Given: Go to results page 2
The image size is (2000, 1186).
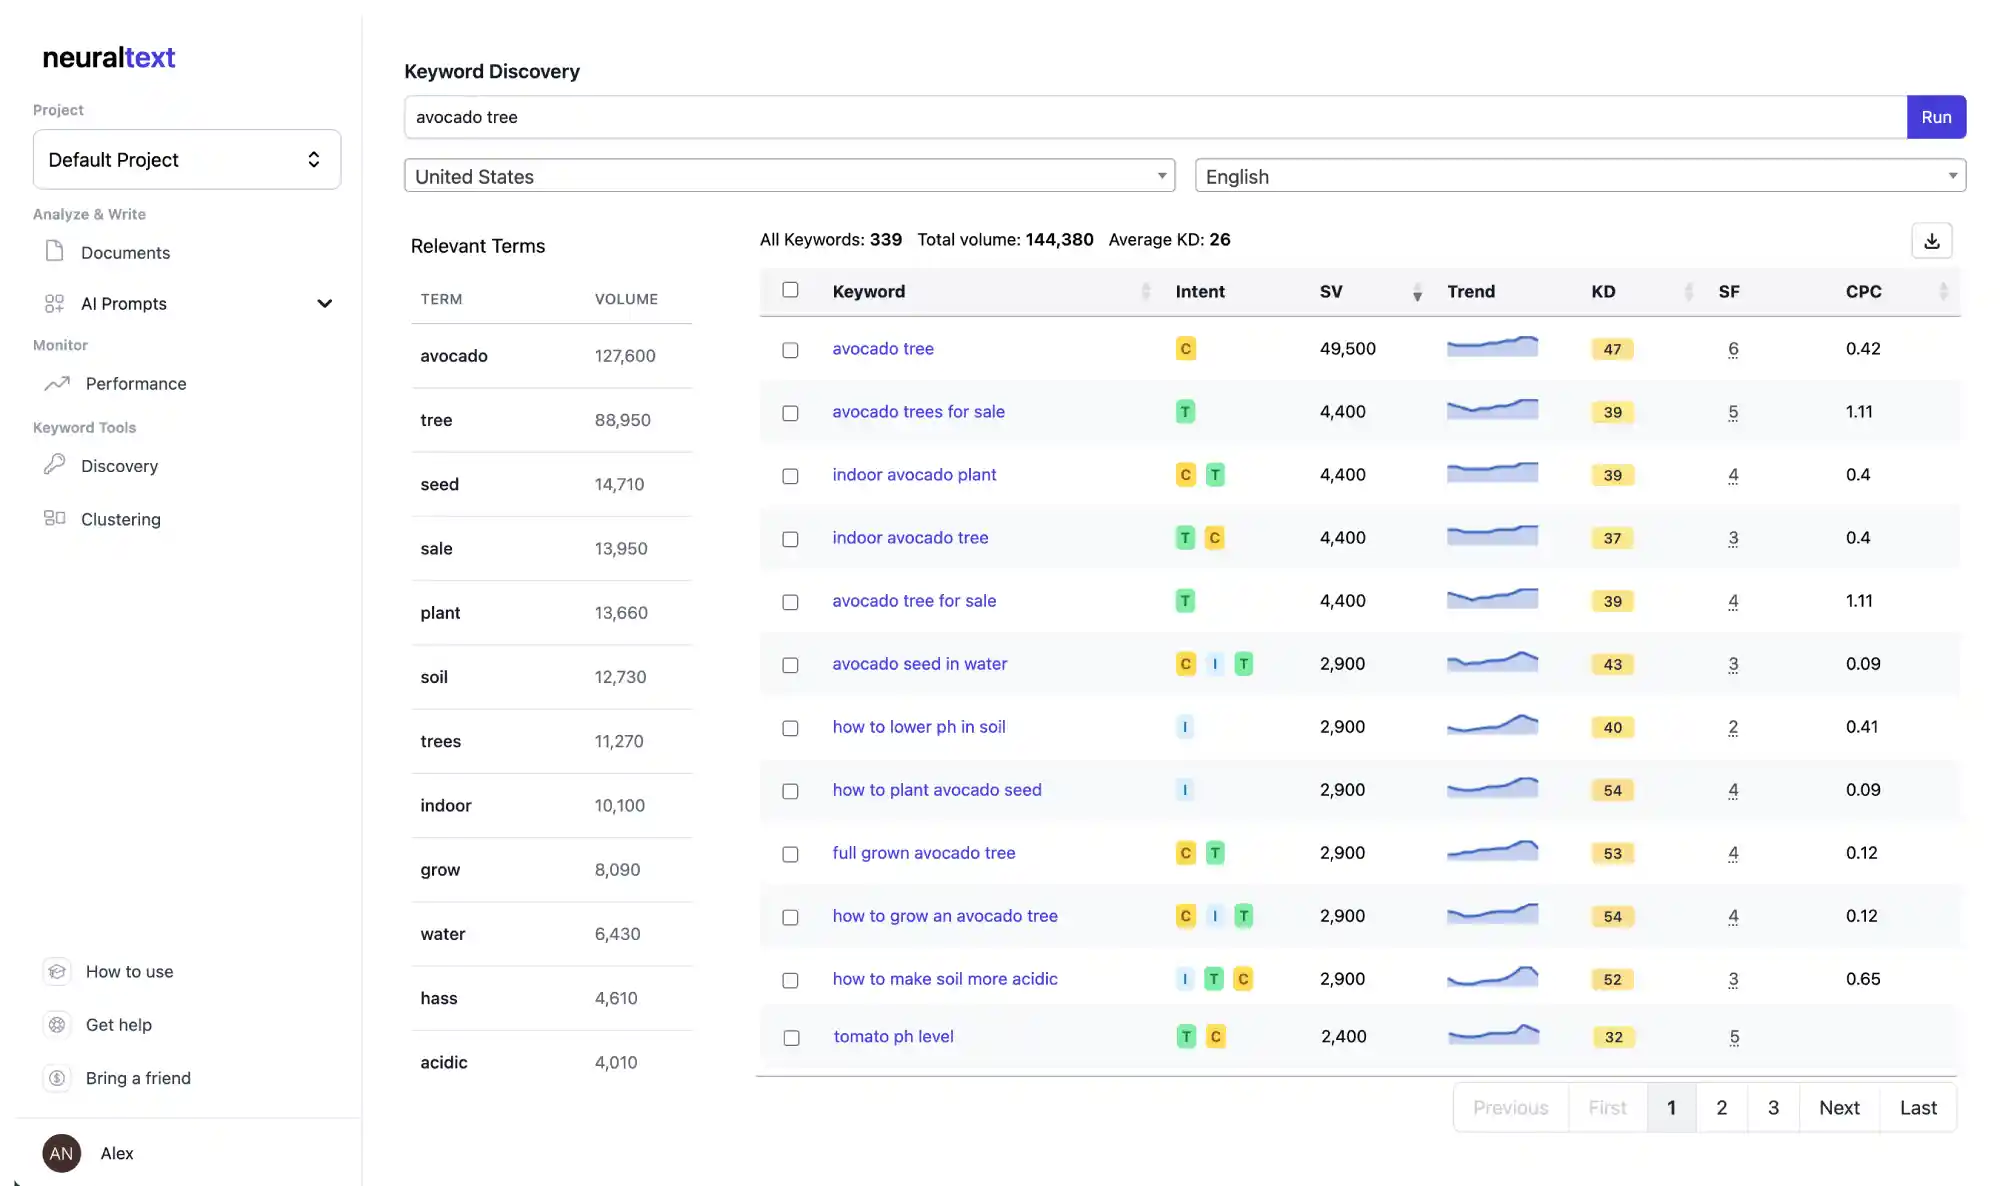Looking at the screenshot, I should [x=1721, y=1107].
